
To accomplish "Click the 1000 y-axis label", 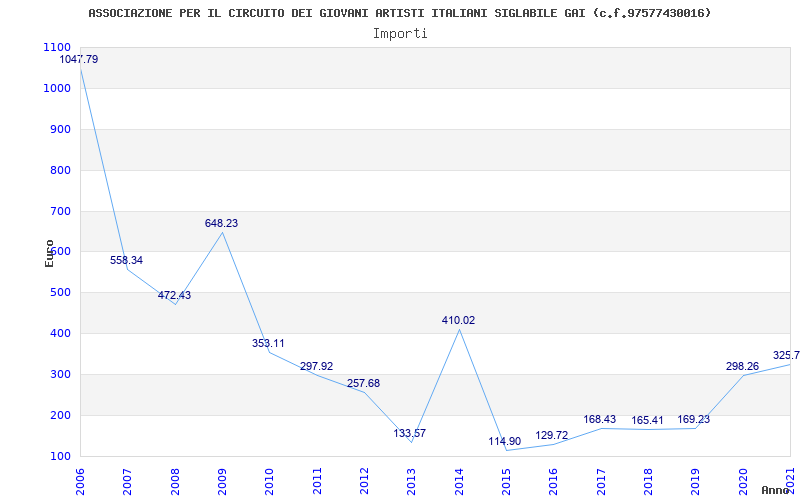I will pos(57,88).
